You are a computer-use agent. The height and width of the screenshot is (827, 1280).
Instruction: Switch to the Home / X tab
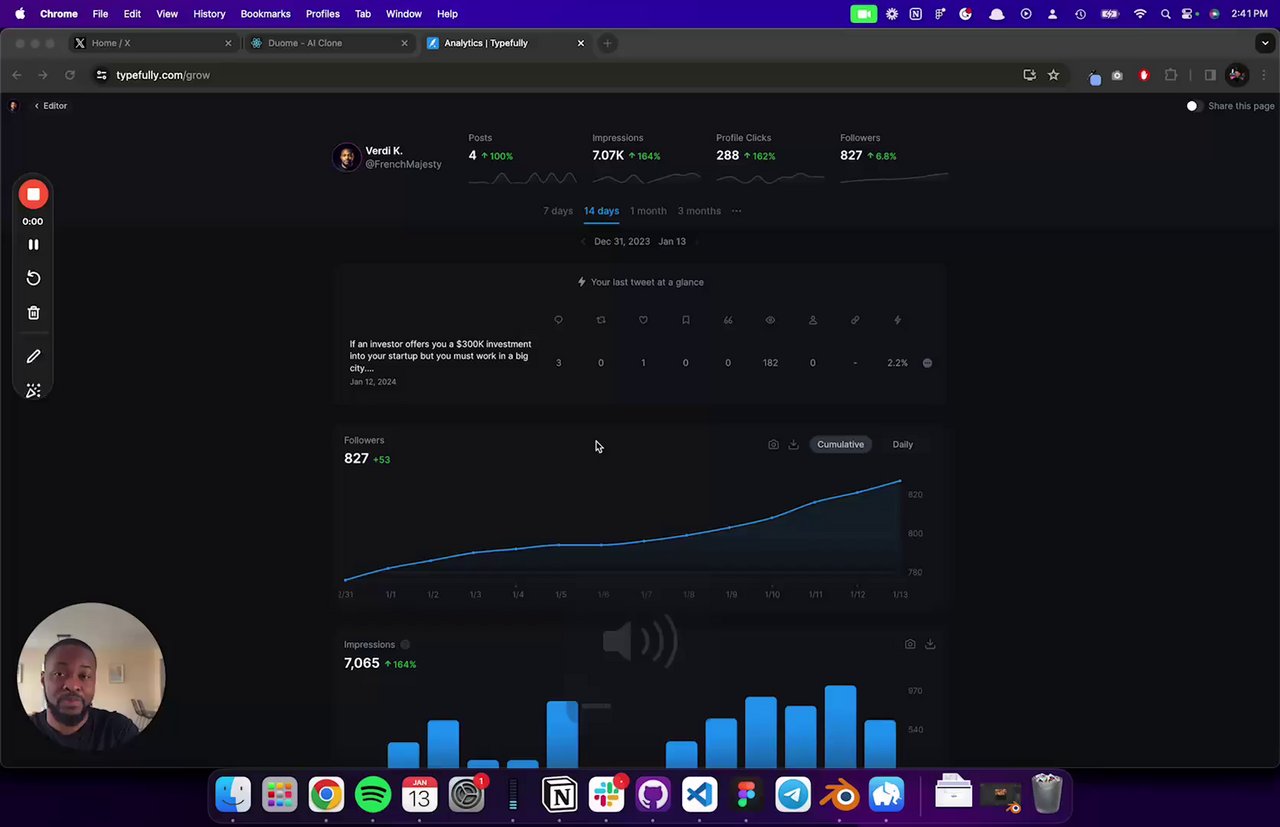tap(153, 43)
